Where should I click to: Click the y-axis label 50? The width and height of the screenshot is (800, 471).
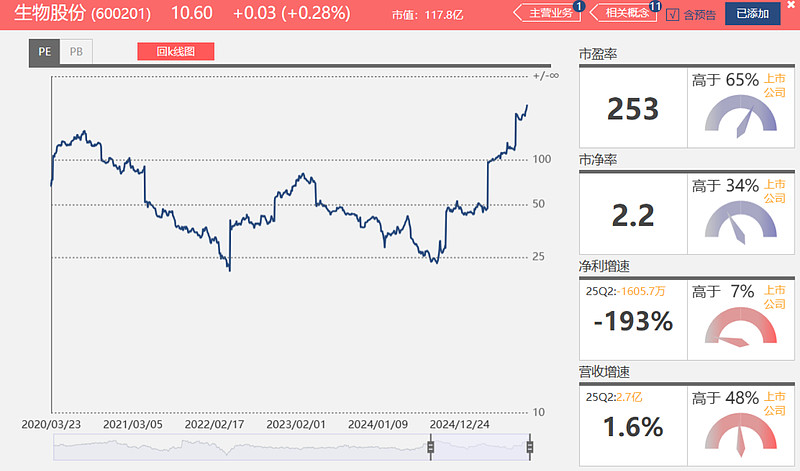click(539, 204)
